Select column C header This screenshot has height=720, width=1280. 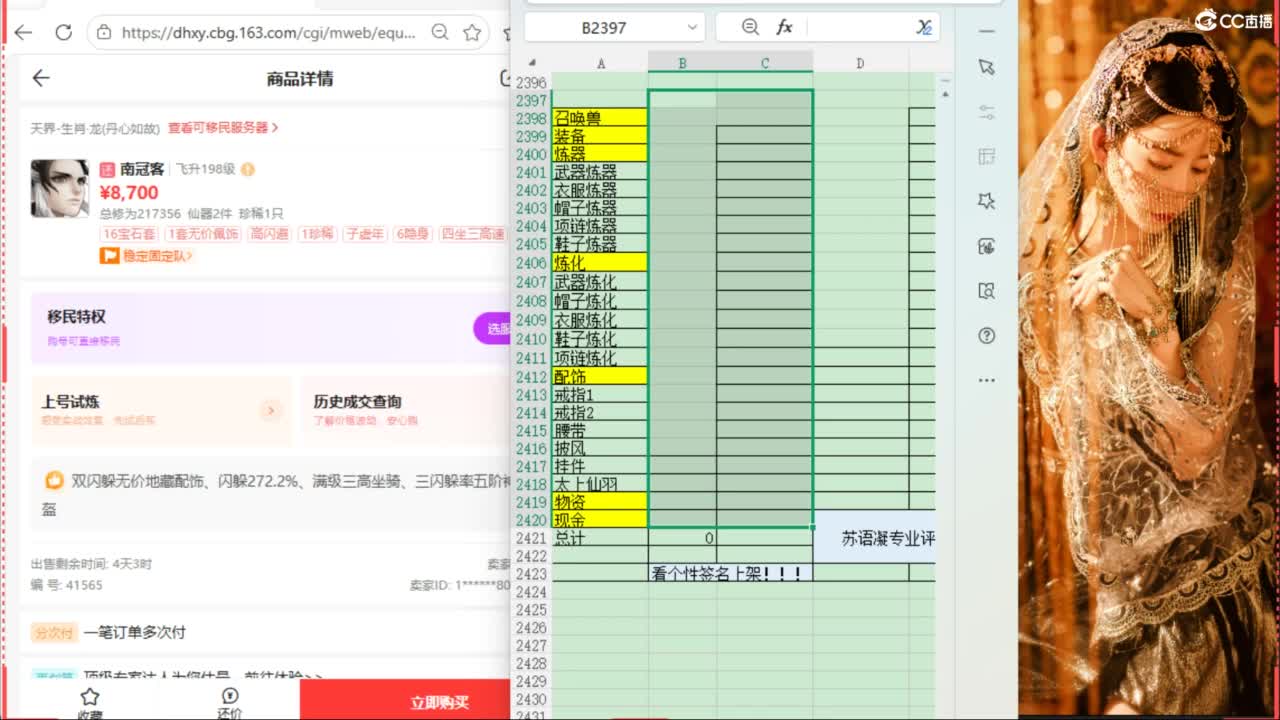[x=765, y=63]
